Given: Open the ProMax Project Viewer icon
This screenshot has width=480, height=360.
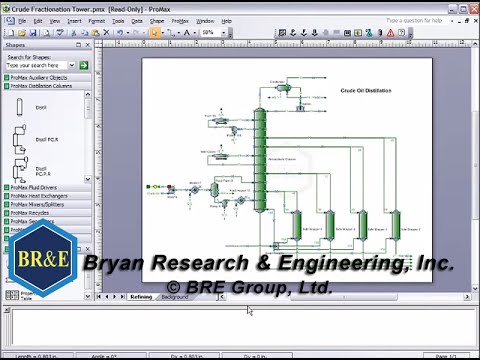Looking at the screenshot, I should (282, 33).
